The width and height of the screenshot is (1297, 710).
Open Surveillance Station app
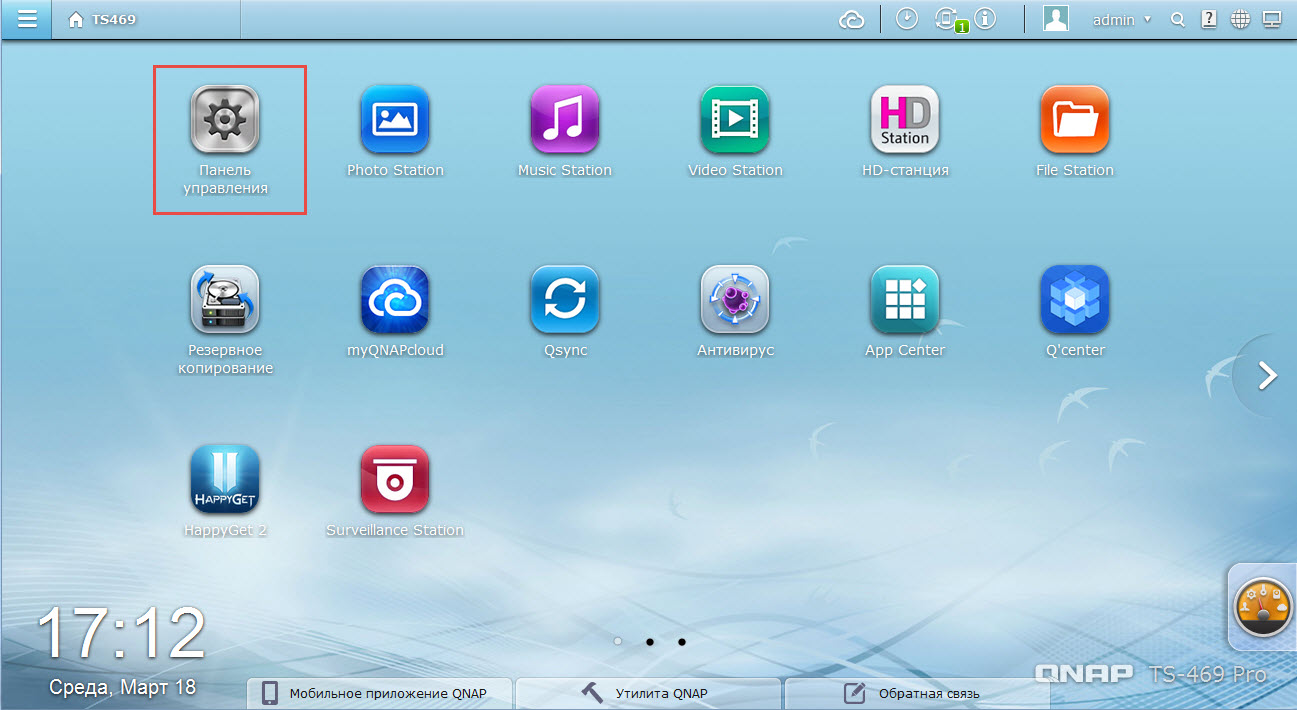395,480
